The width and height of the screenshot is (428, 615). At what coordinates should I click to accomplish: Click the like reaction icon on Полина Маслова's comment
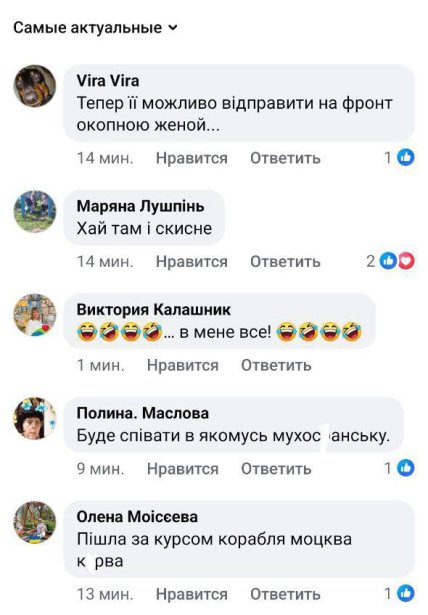[406, 468]
